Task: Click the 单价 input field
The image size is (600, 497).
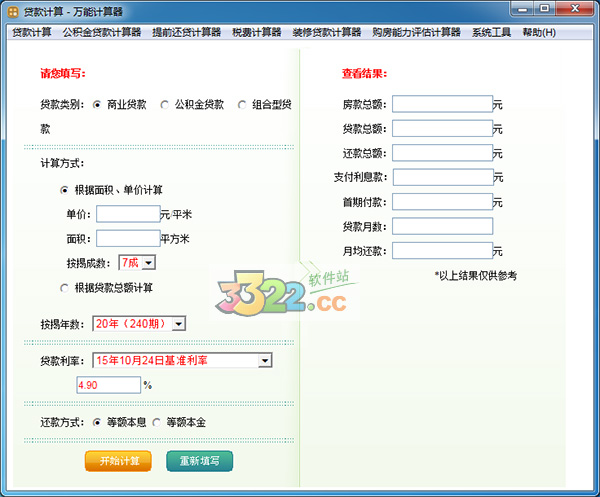Action: (128, 214)
